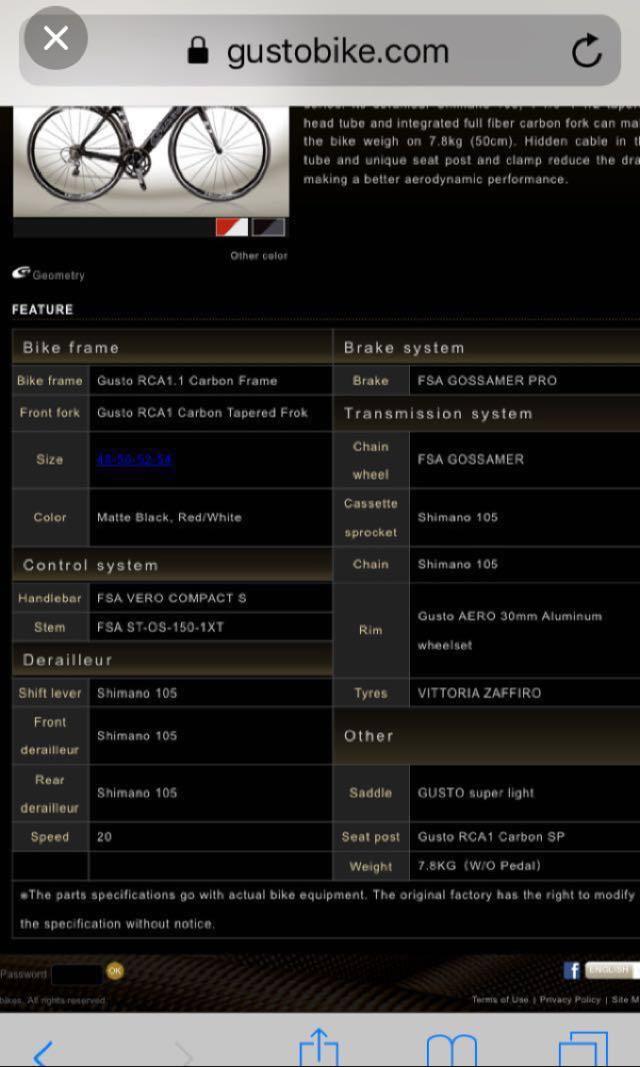Open Safari bookmarks icon
The height and width of the screenshot is (1067, 640).
tap(452, 1051)
